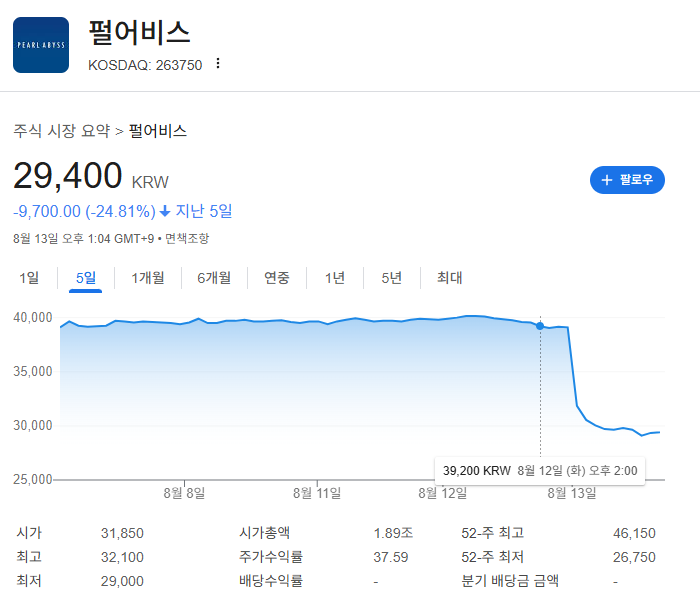This screenshot has width=700, height=612.
Task: Show the 1년 chart range
Action: coord(335,278)
